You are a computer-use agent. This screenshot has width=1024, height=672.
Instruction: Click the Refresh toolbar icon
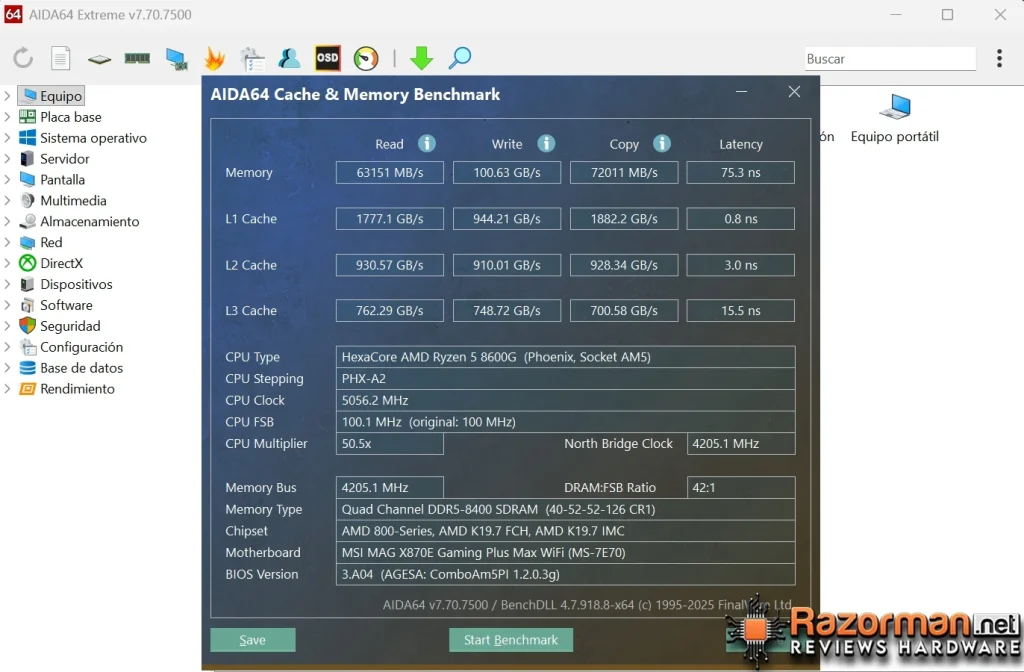[x=24, y=58]
